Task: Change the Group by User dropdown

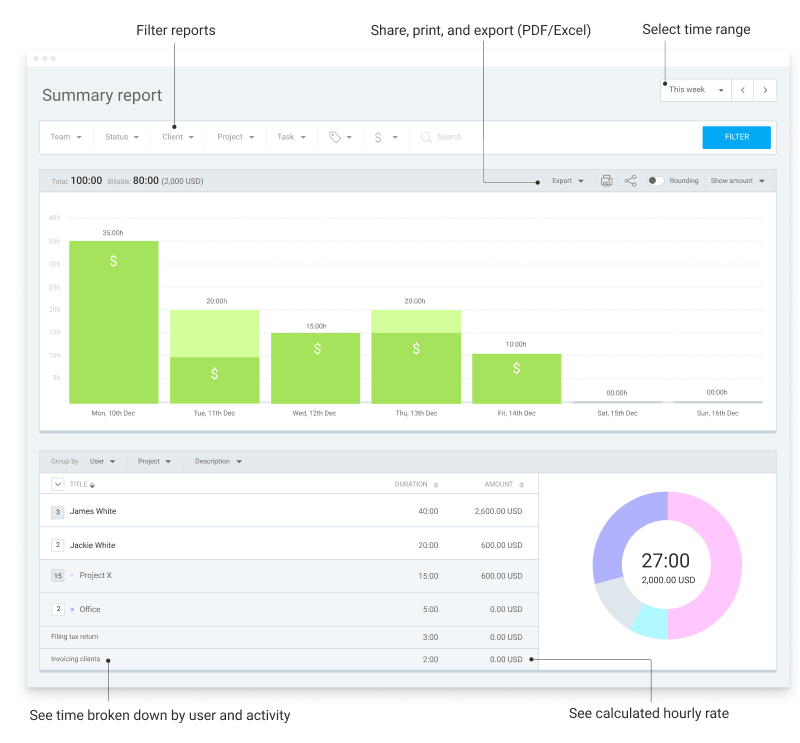Action: (102, 461)
